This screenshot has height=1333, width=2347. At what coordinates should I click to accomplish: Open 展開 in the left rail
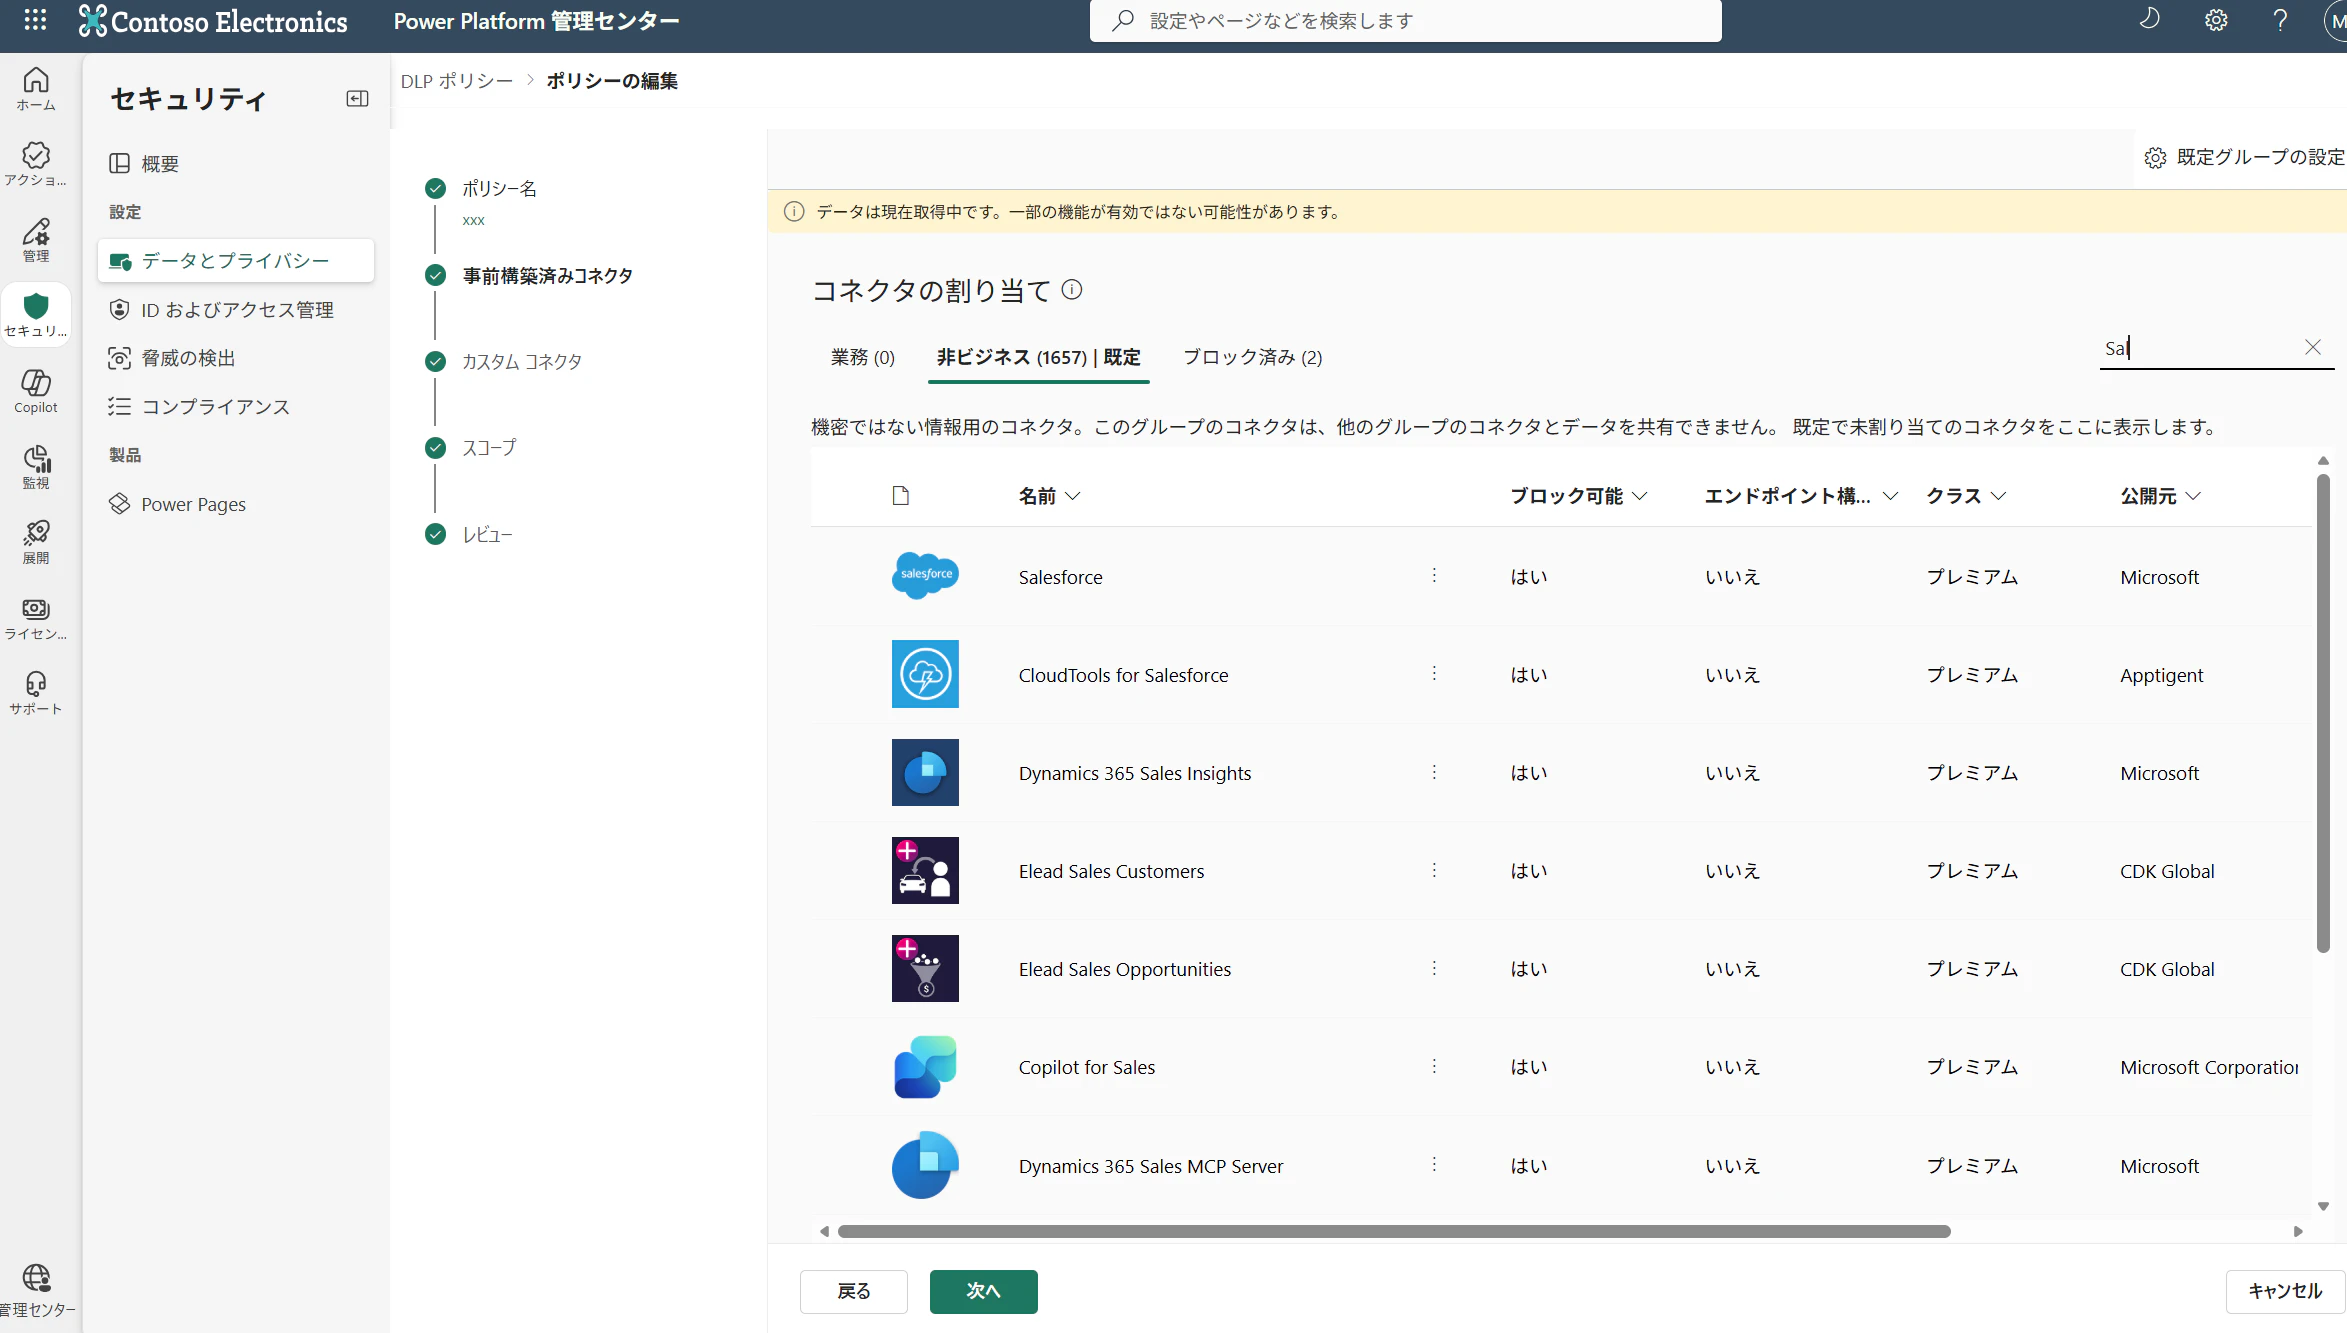[x=36, y=541]
